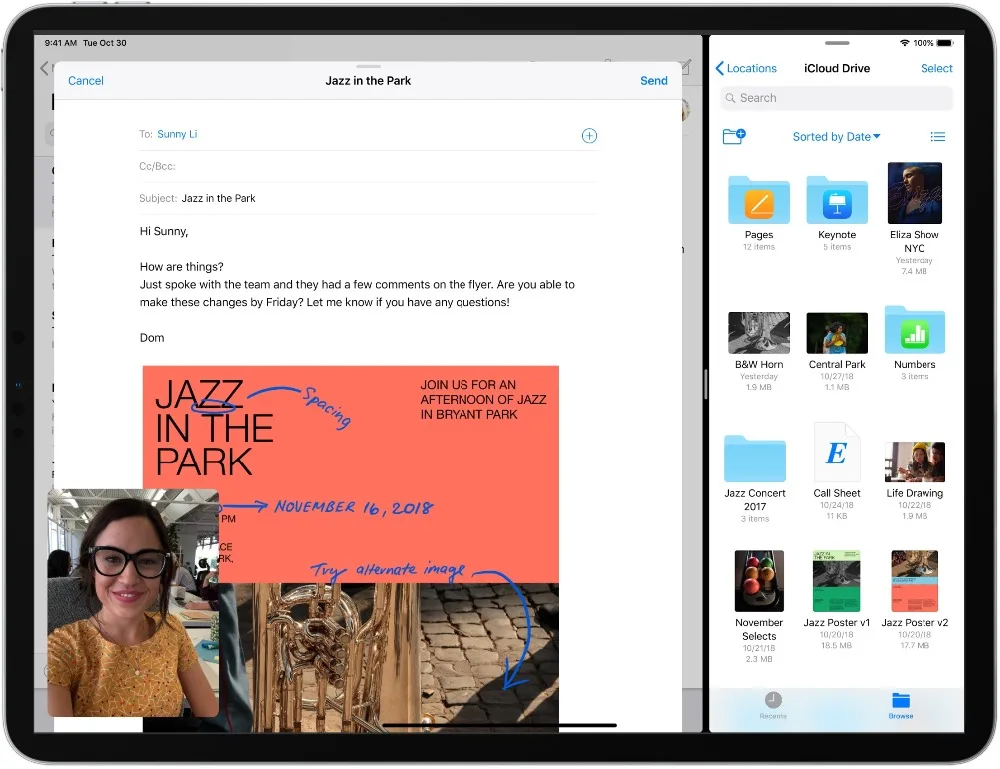Viewport: 1000px width, 769px height.
Task: Expand the Sorted by Date dropdown
Action: (836, 136)
